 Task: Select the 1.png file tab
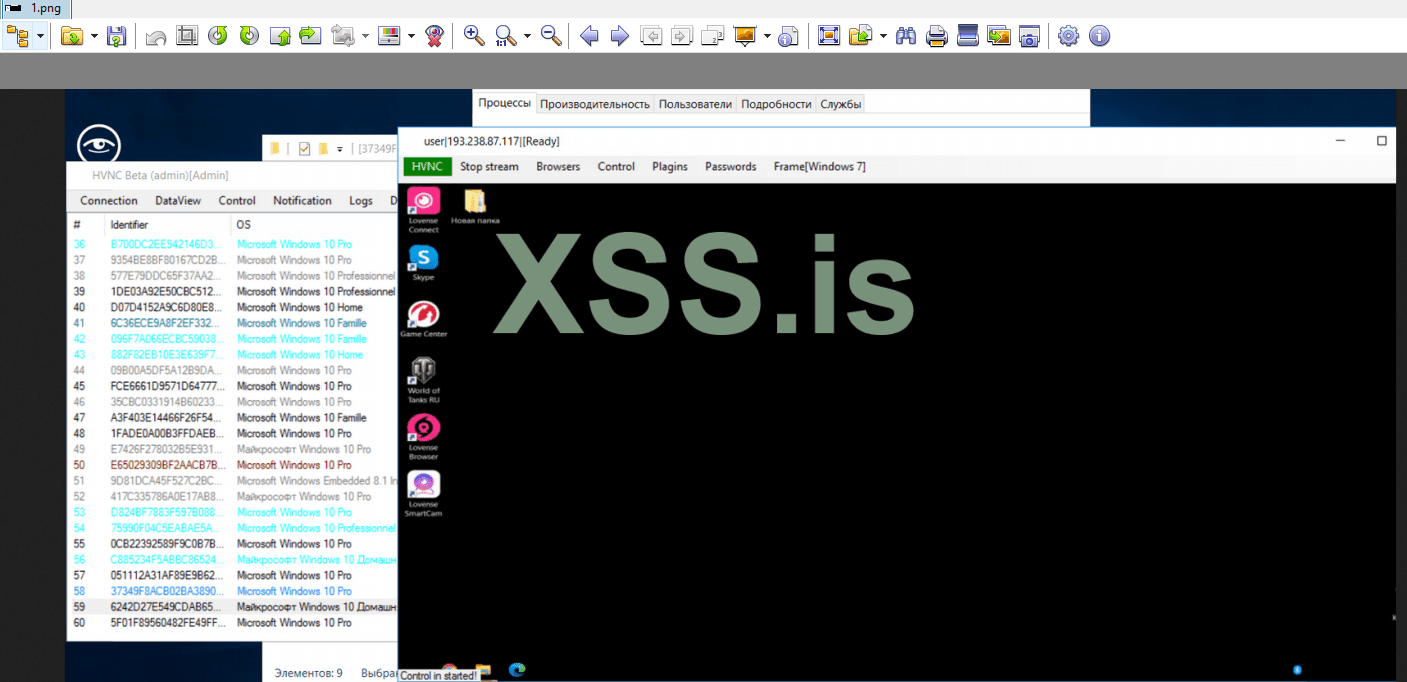coord(35,8)
